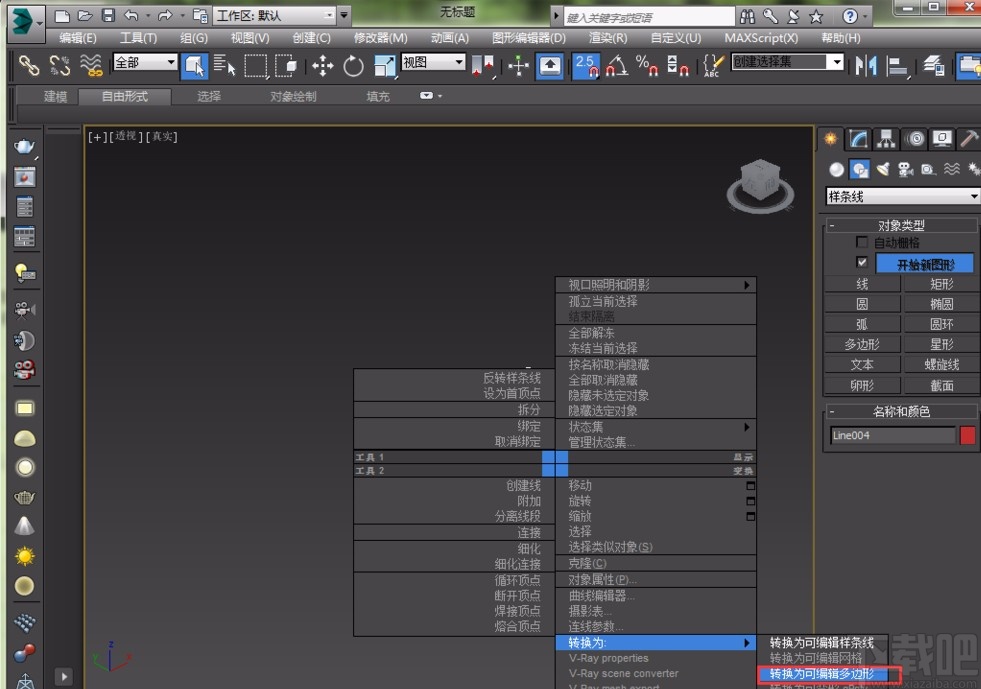Toggle the 开始新图形 checkbox

point(863,262)
